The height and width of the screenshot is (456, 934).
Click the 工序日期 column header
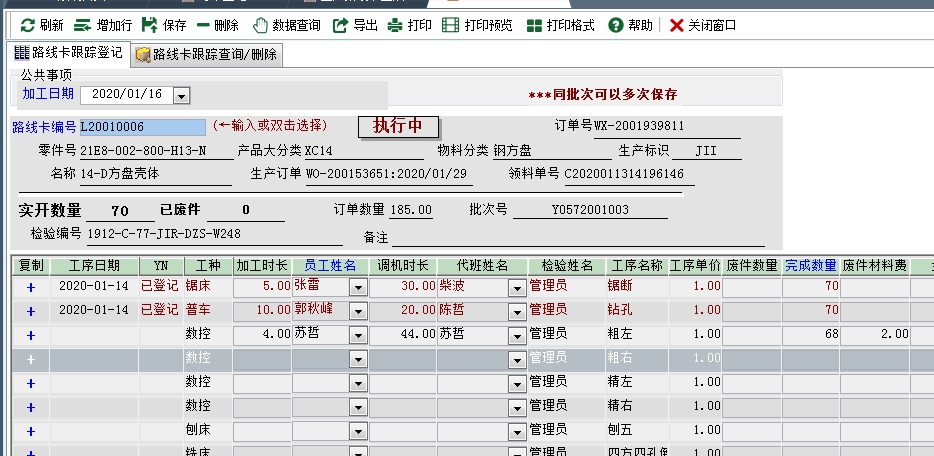click(94, 266)
